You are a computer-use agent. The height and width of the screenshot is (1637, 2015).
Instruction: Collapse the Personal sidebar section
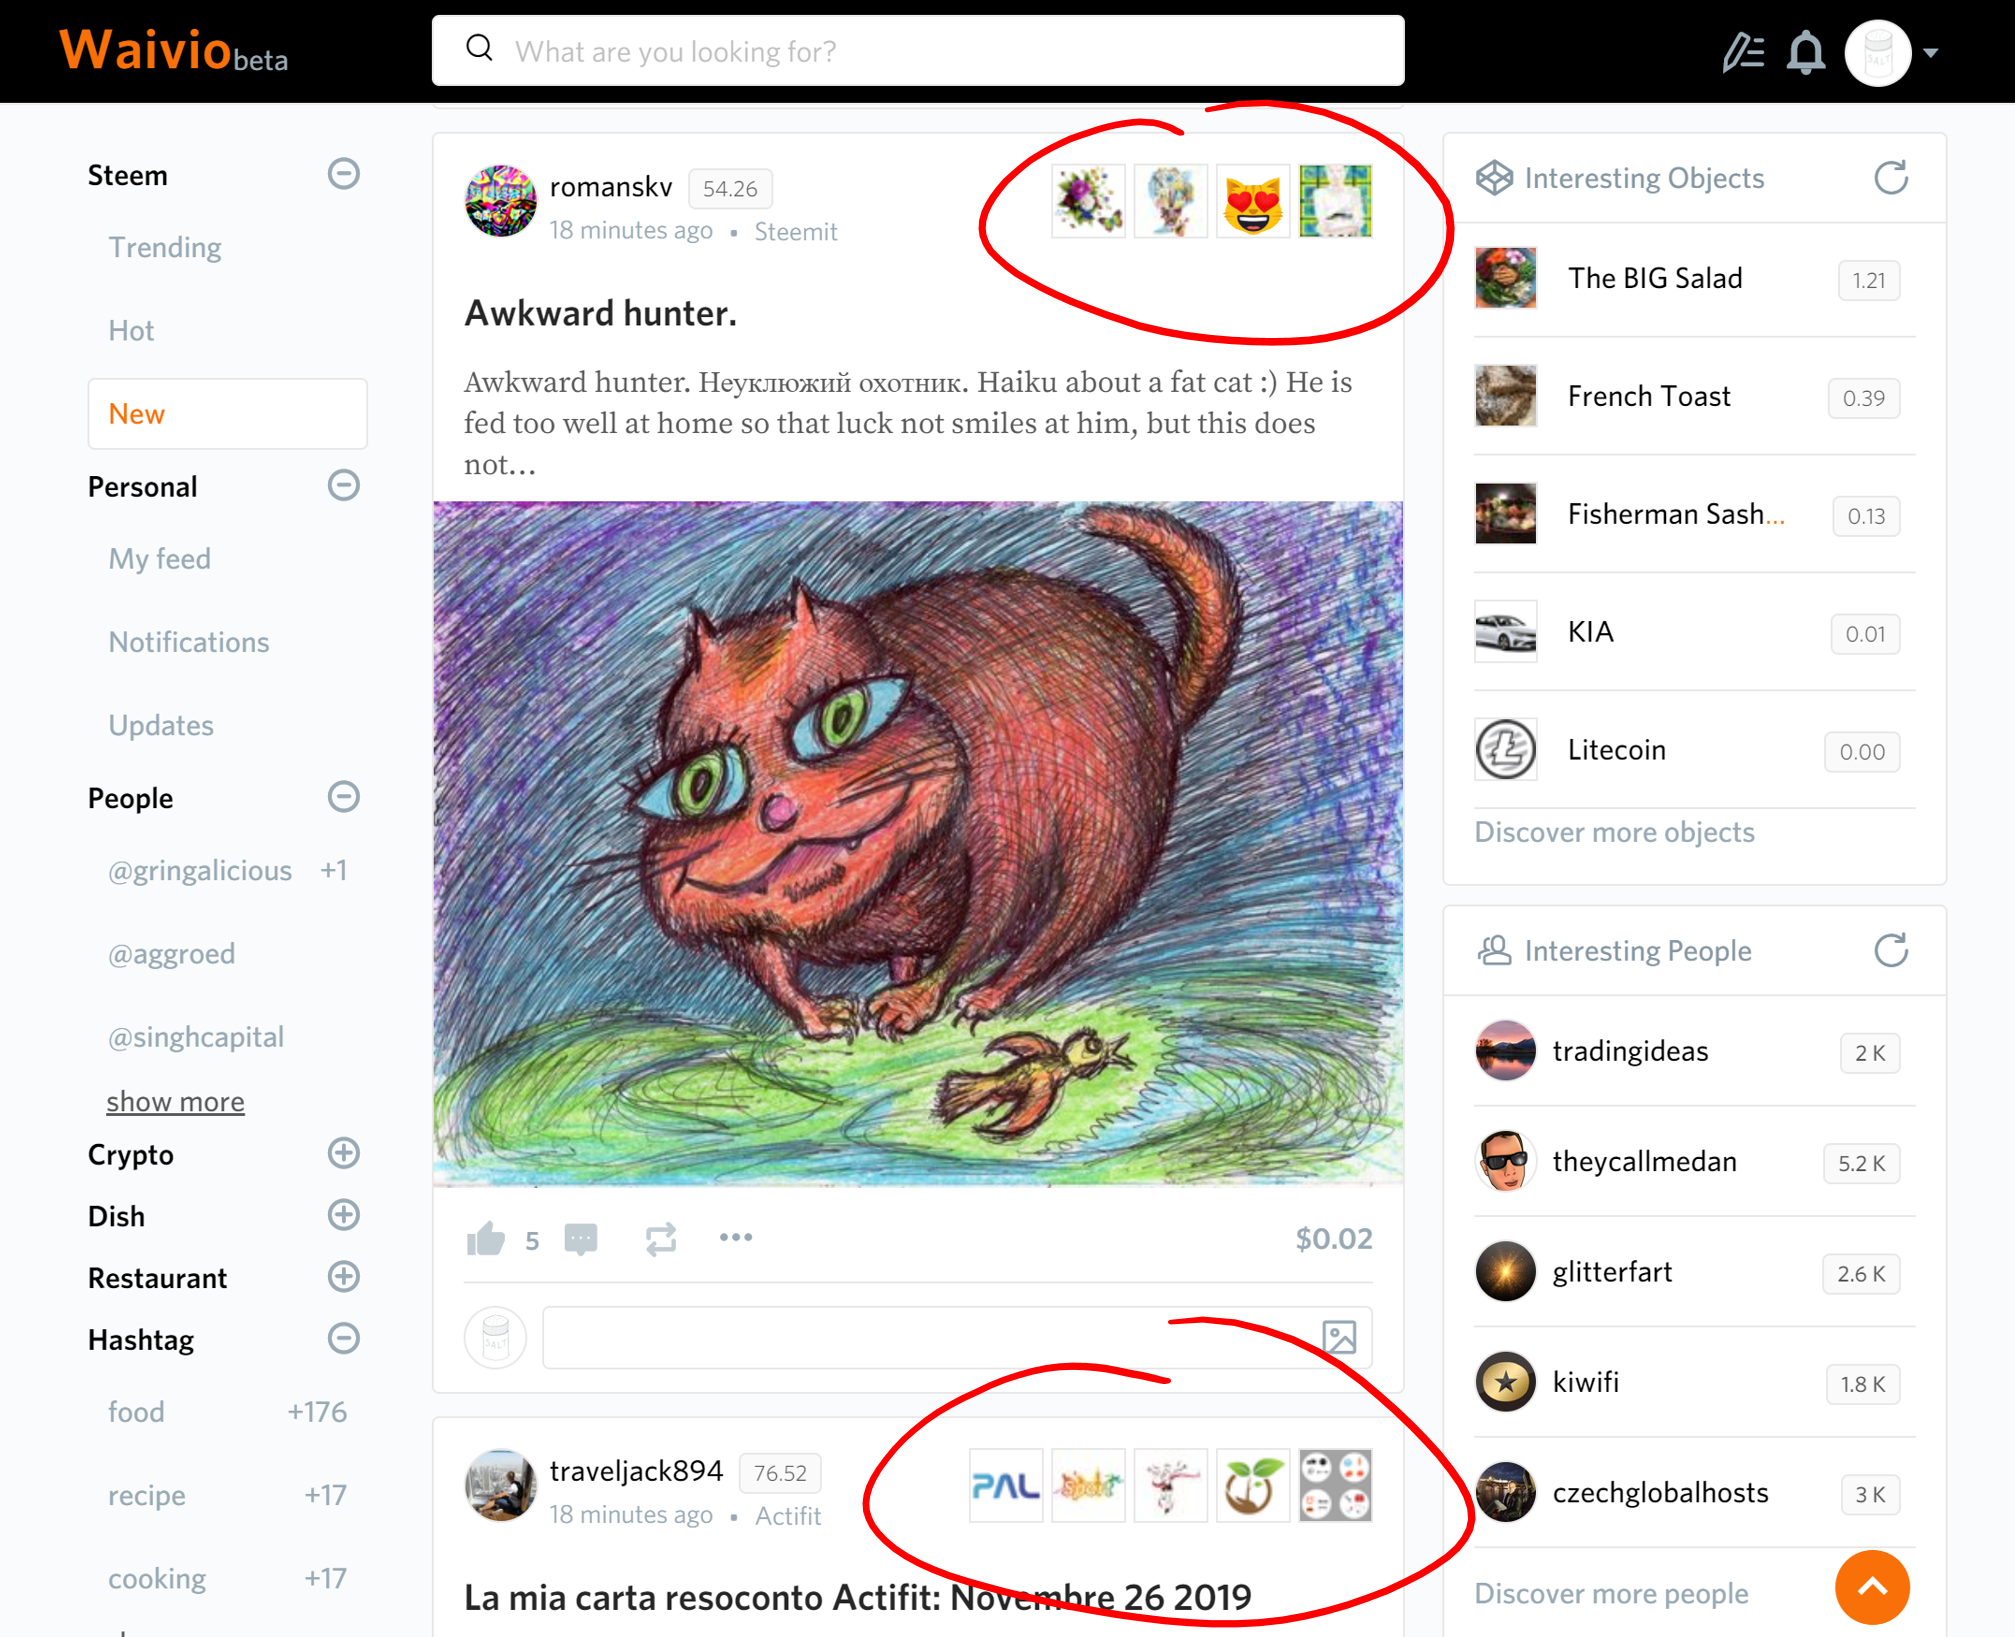click(343, 486)
